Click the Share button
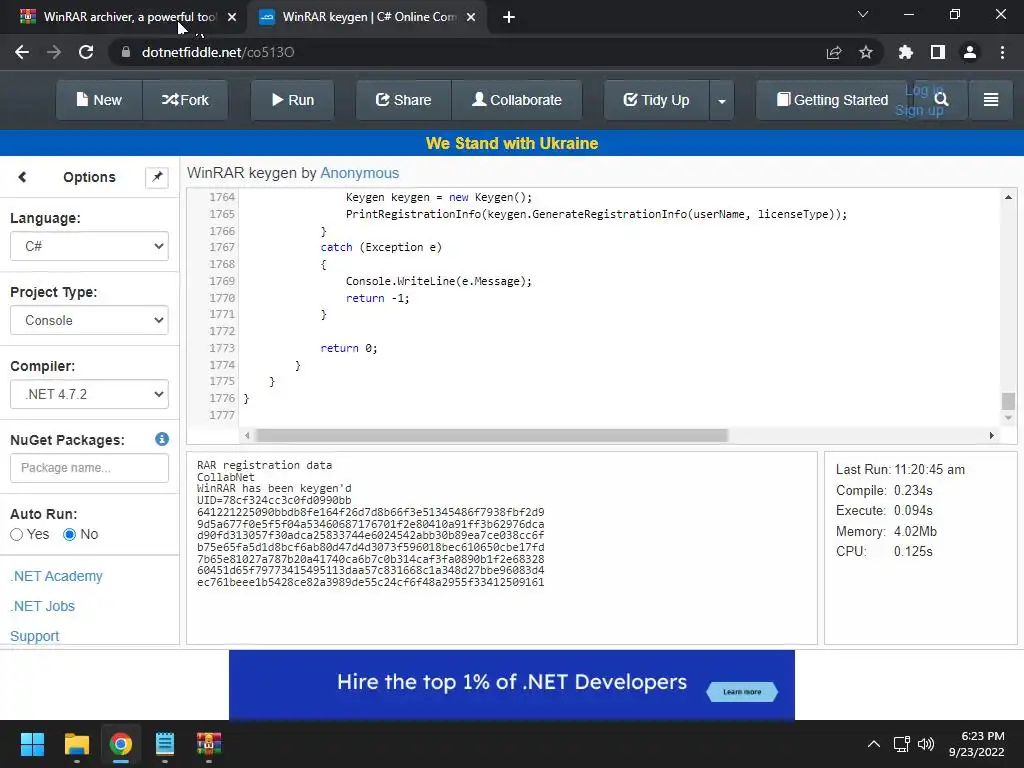 click(x=404, y=100)
